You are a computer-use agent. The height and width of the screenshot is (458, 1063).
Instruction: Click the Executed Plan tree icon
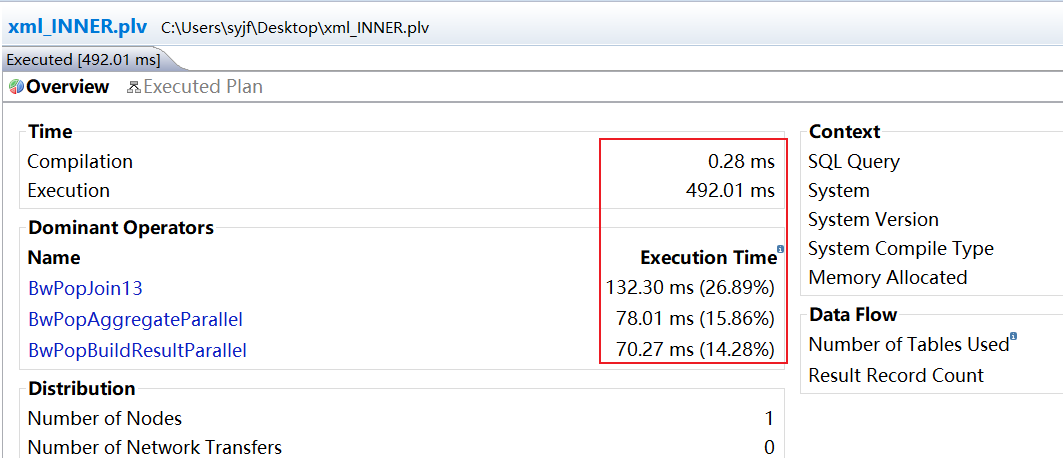pos(134,87)
